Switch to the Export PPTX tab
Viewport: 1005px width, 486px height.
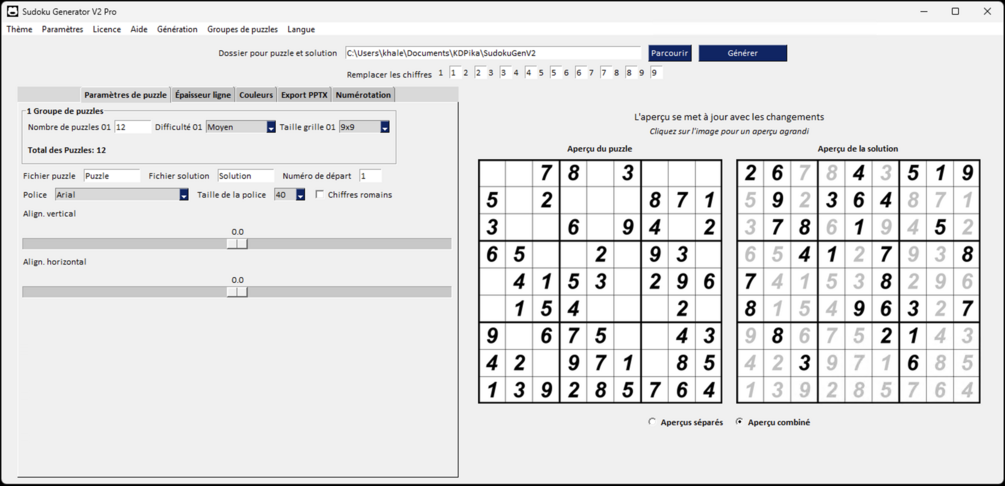click(304, 95)
